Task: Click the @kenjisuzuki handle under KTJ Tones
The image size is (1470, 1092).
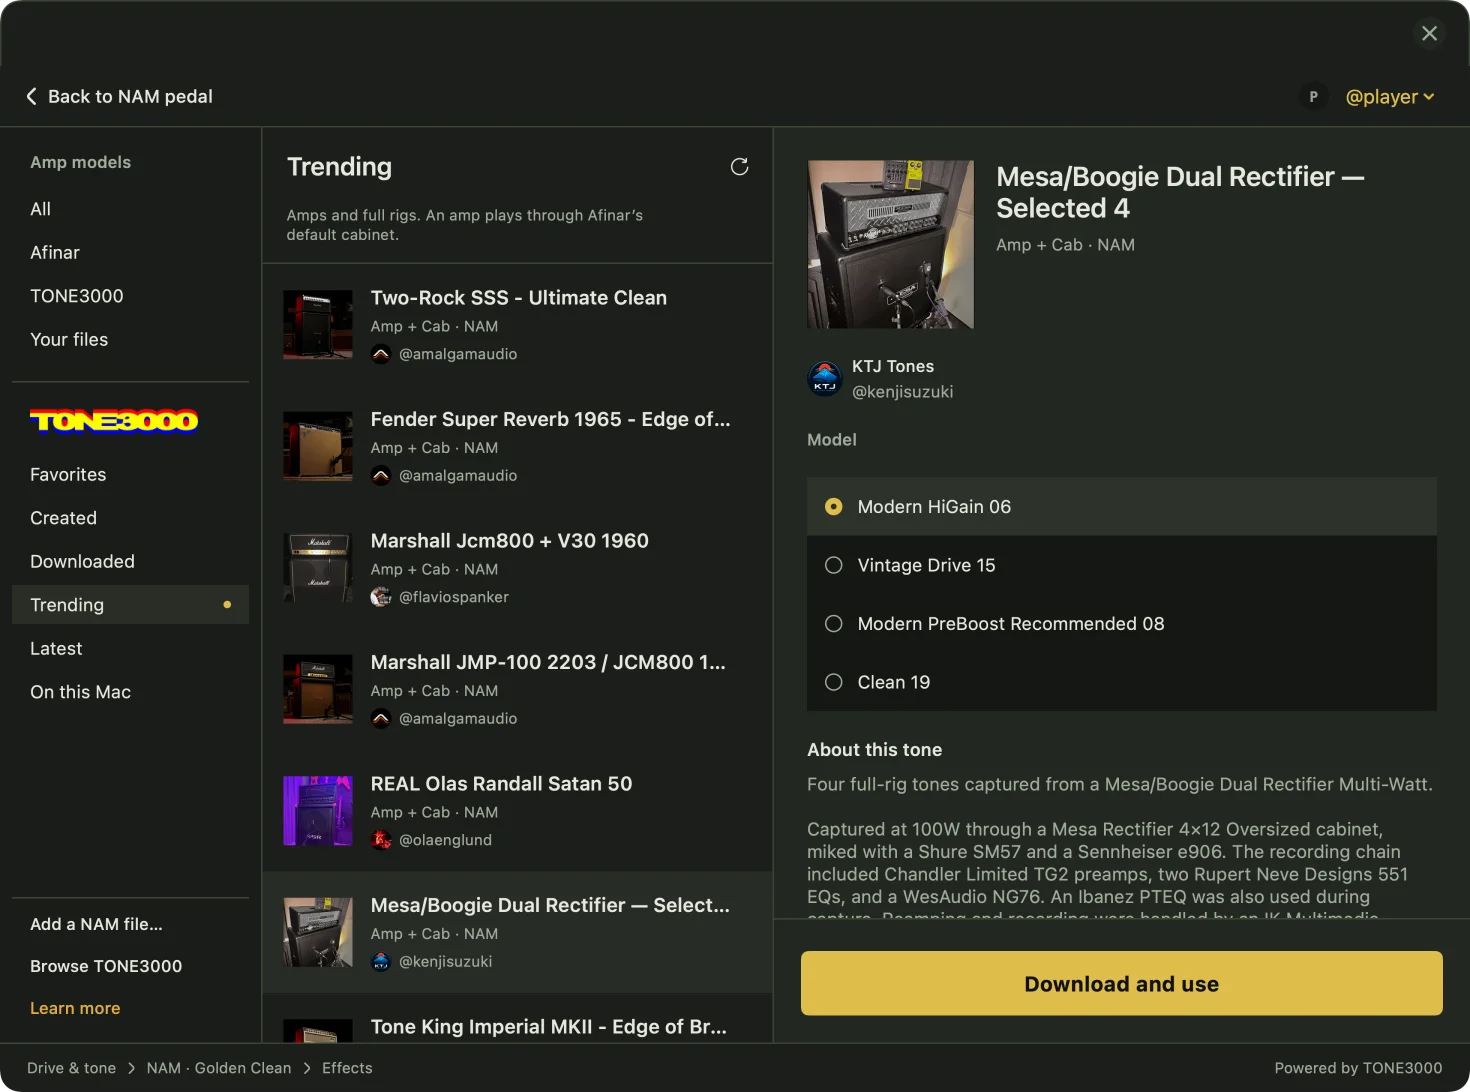Action: point(902,392)
